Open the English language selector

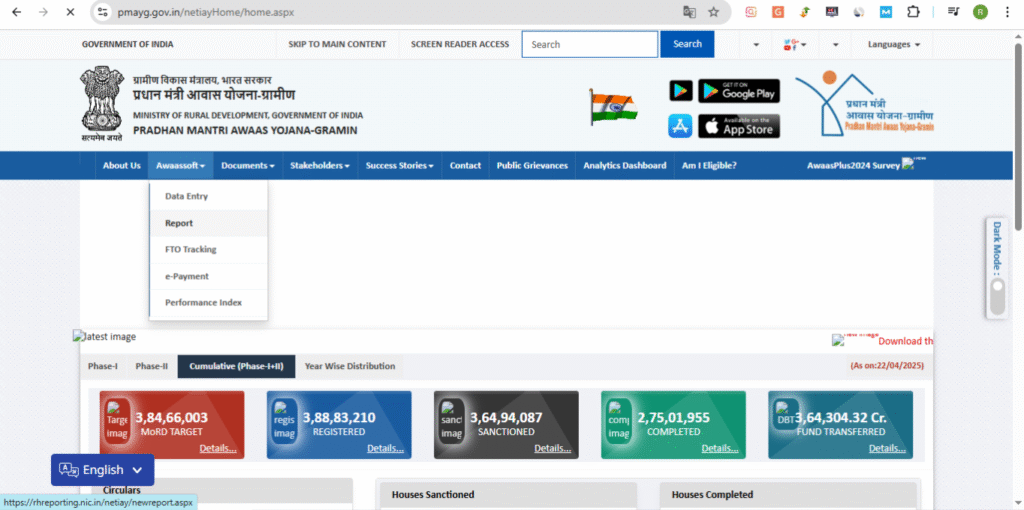[103, 470]
